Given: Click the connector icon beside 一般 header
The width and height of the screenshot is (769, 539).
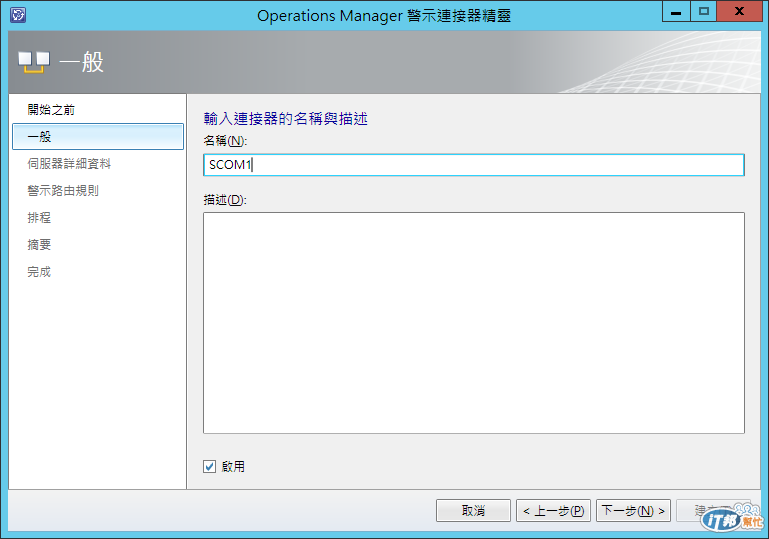Looking at the screenshot, I should (x=34, y=62).
